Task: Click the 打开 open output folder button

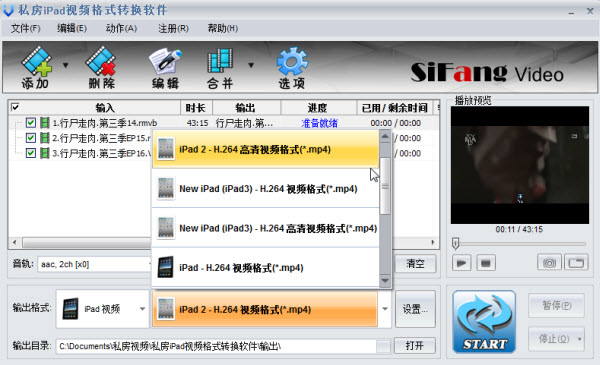Action: coord(414,346)
